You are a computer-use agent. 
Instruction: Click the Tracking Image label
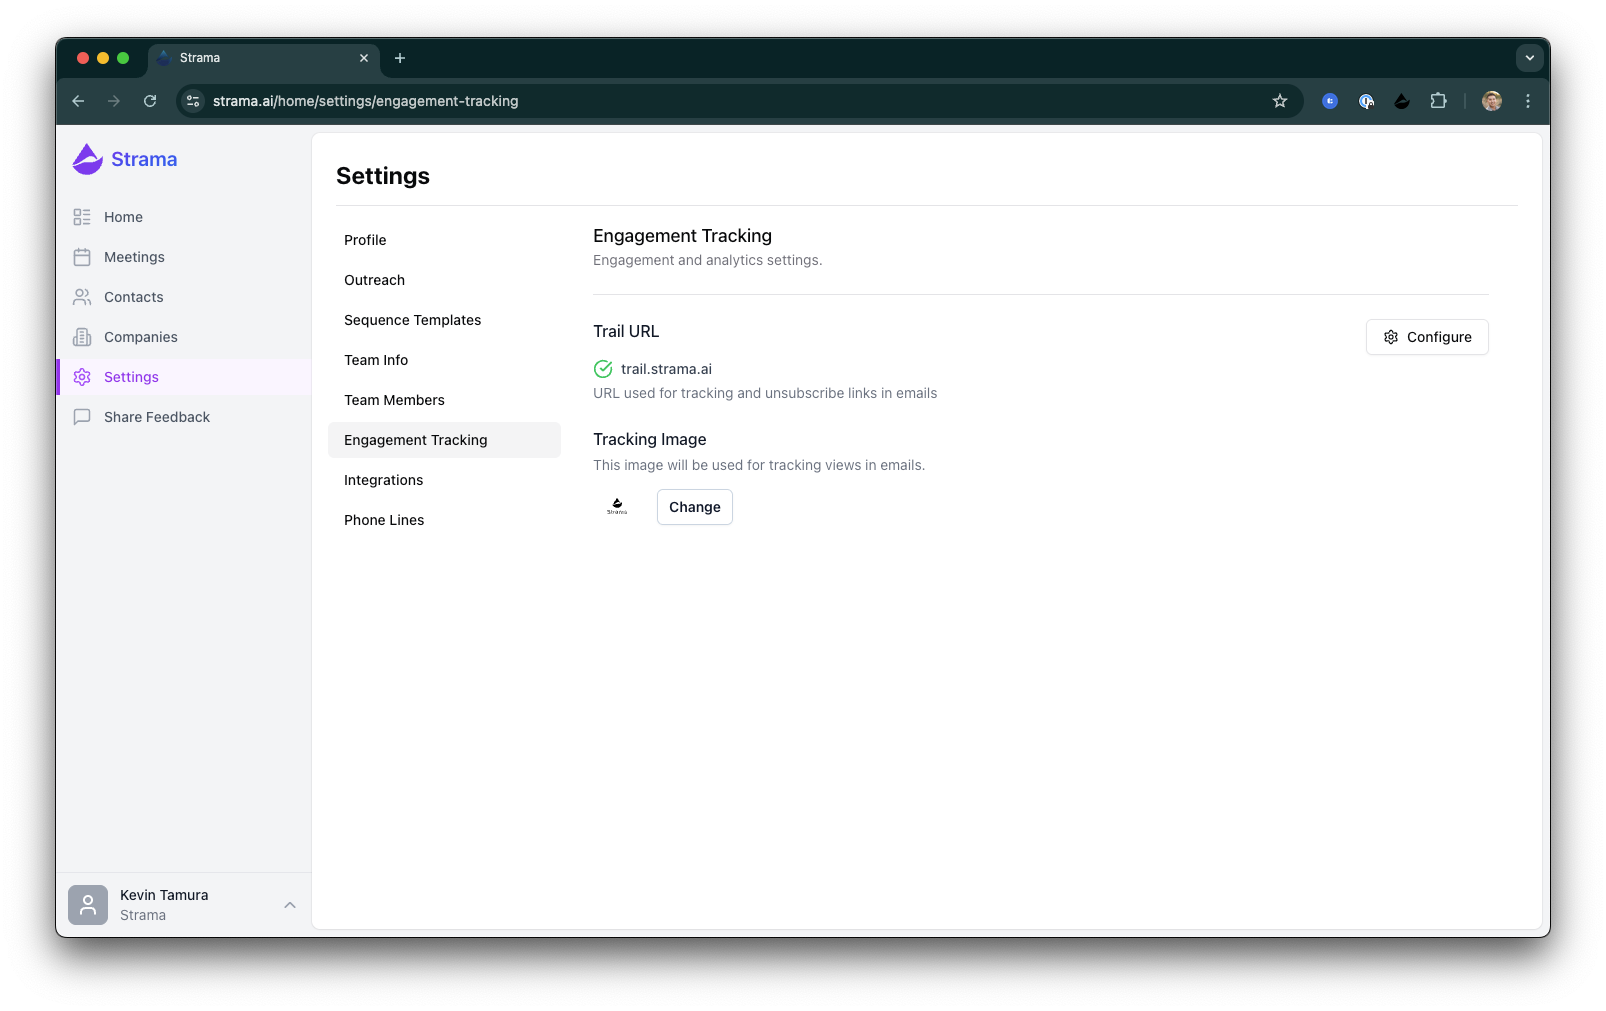point(650,439)
